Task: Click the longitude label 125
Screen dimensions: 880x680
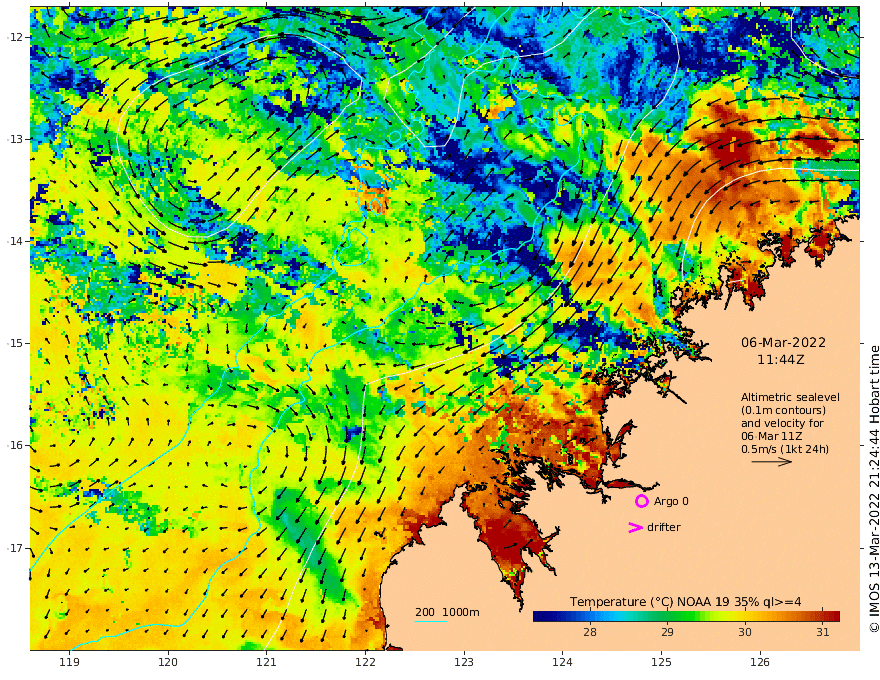Action: point(661,662)
